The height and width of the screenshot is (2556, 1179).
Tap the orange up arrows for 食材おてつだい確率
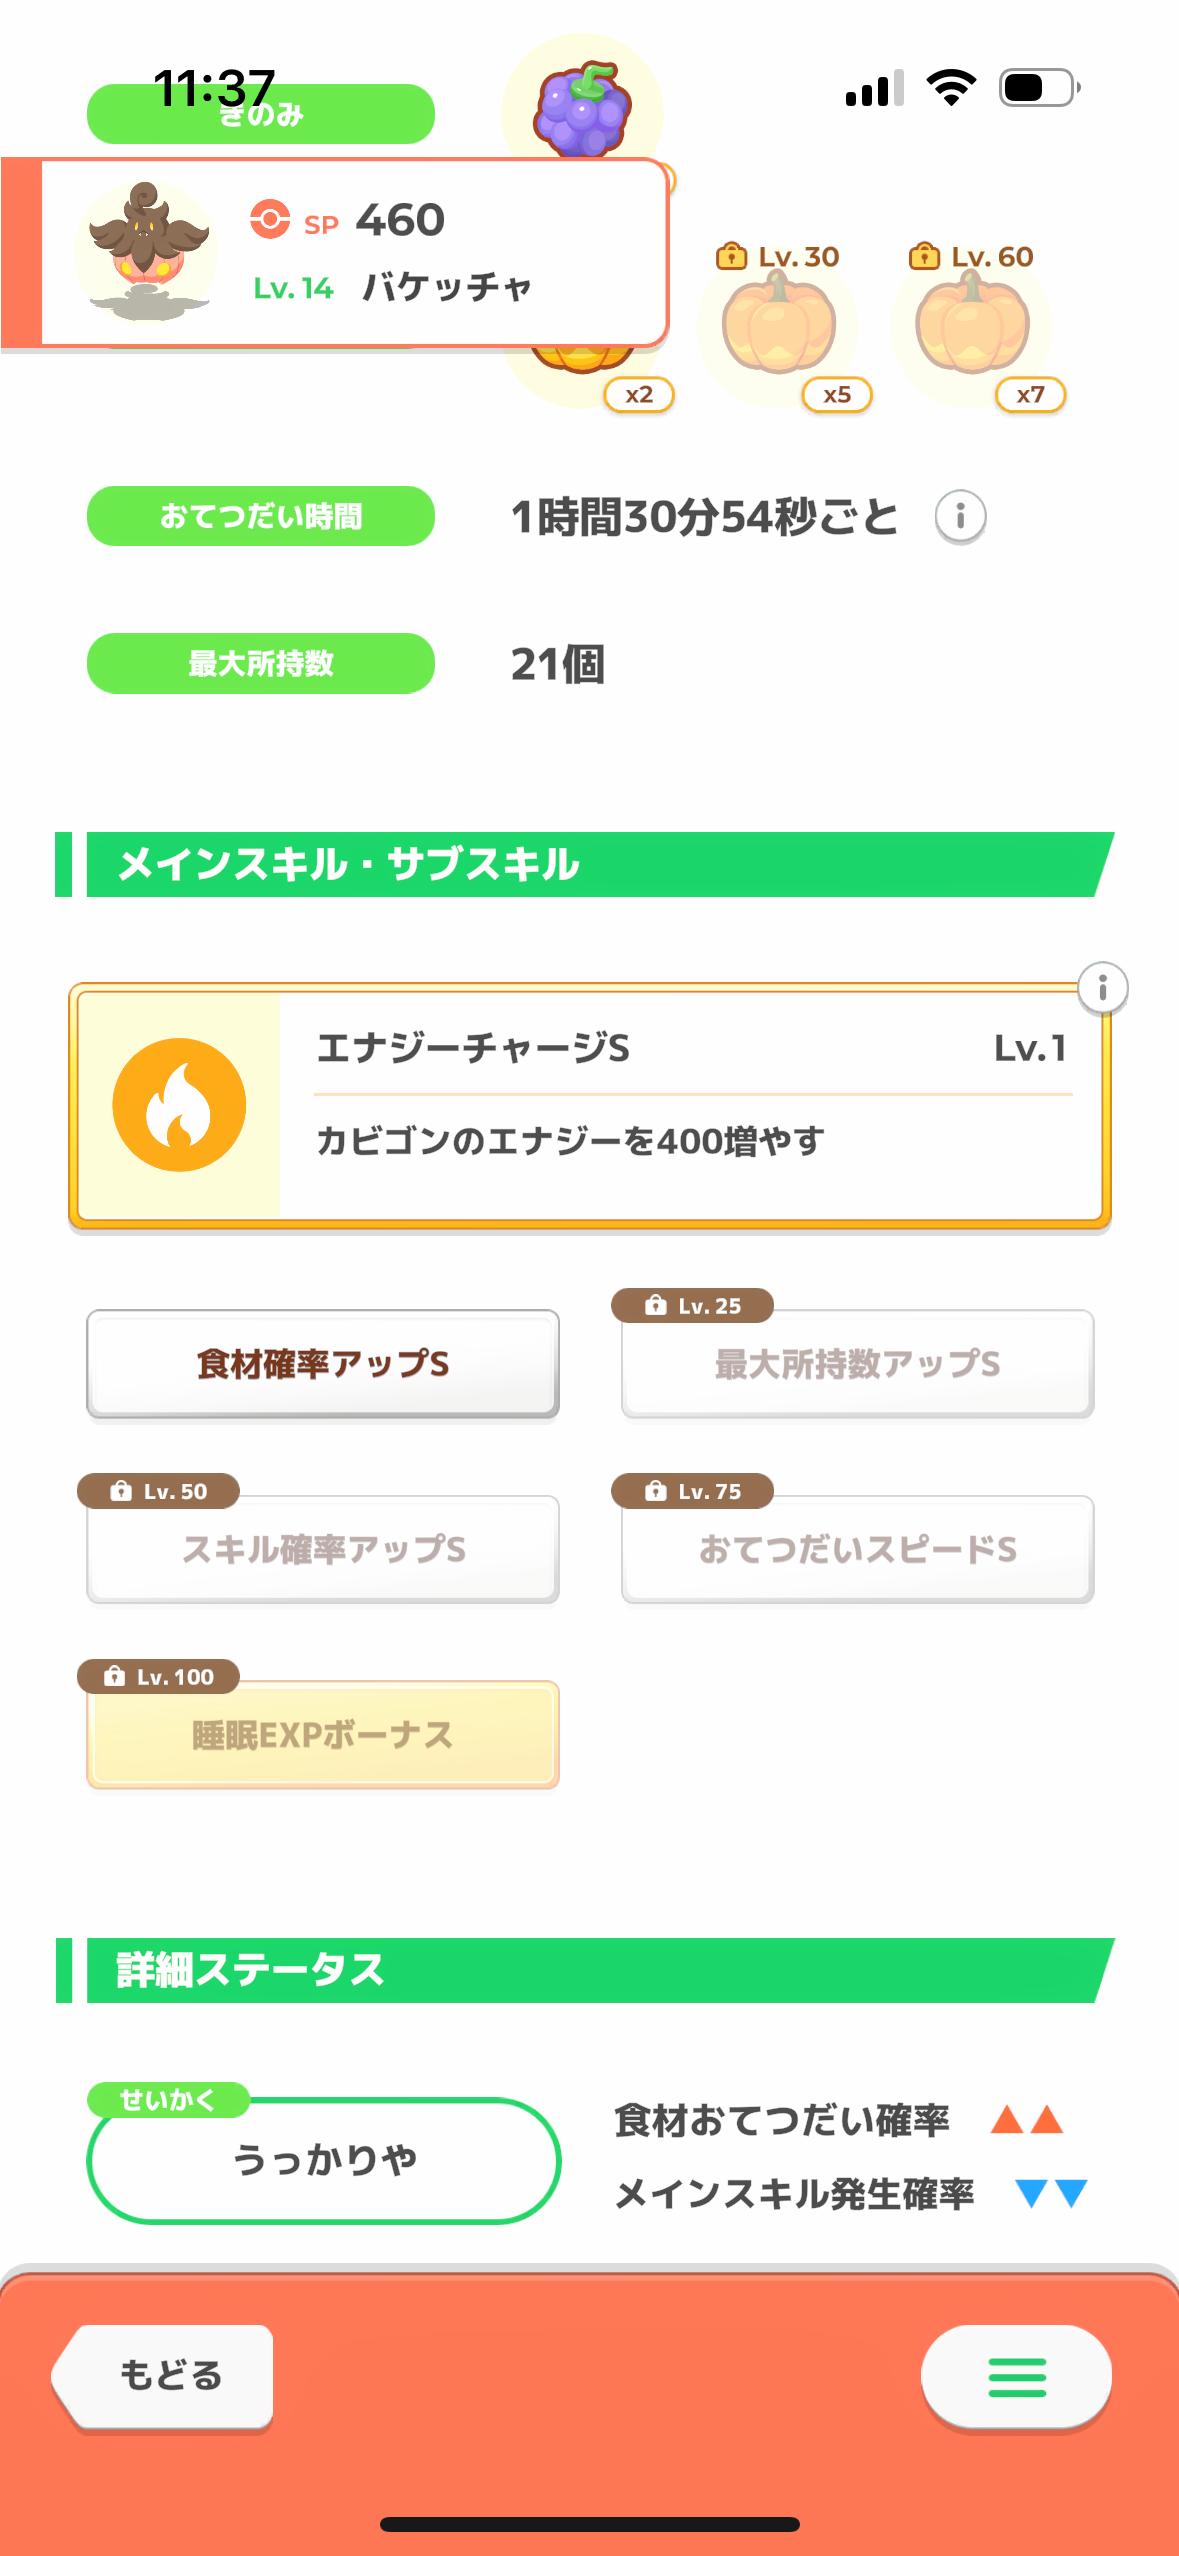[1027, 2119]
